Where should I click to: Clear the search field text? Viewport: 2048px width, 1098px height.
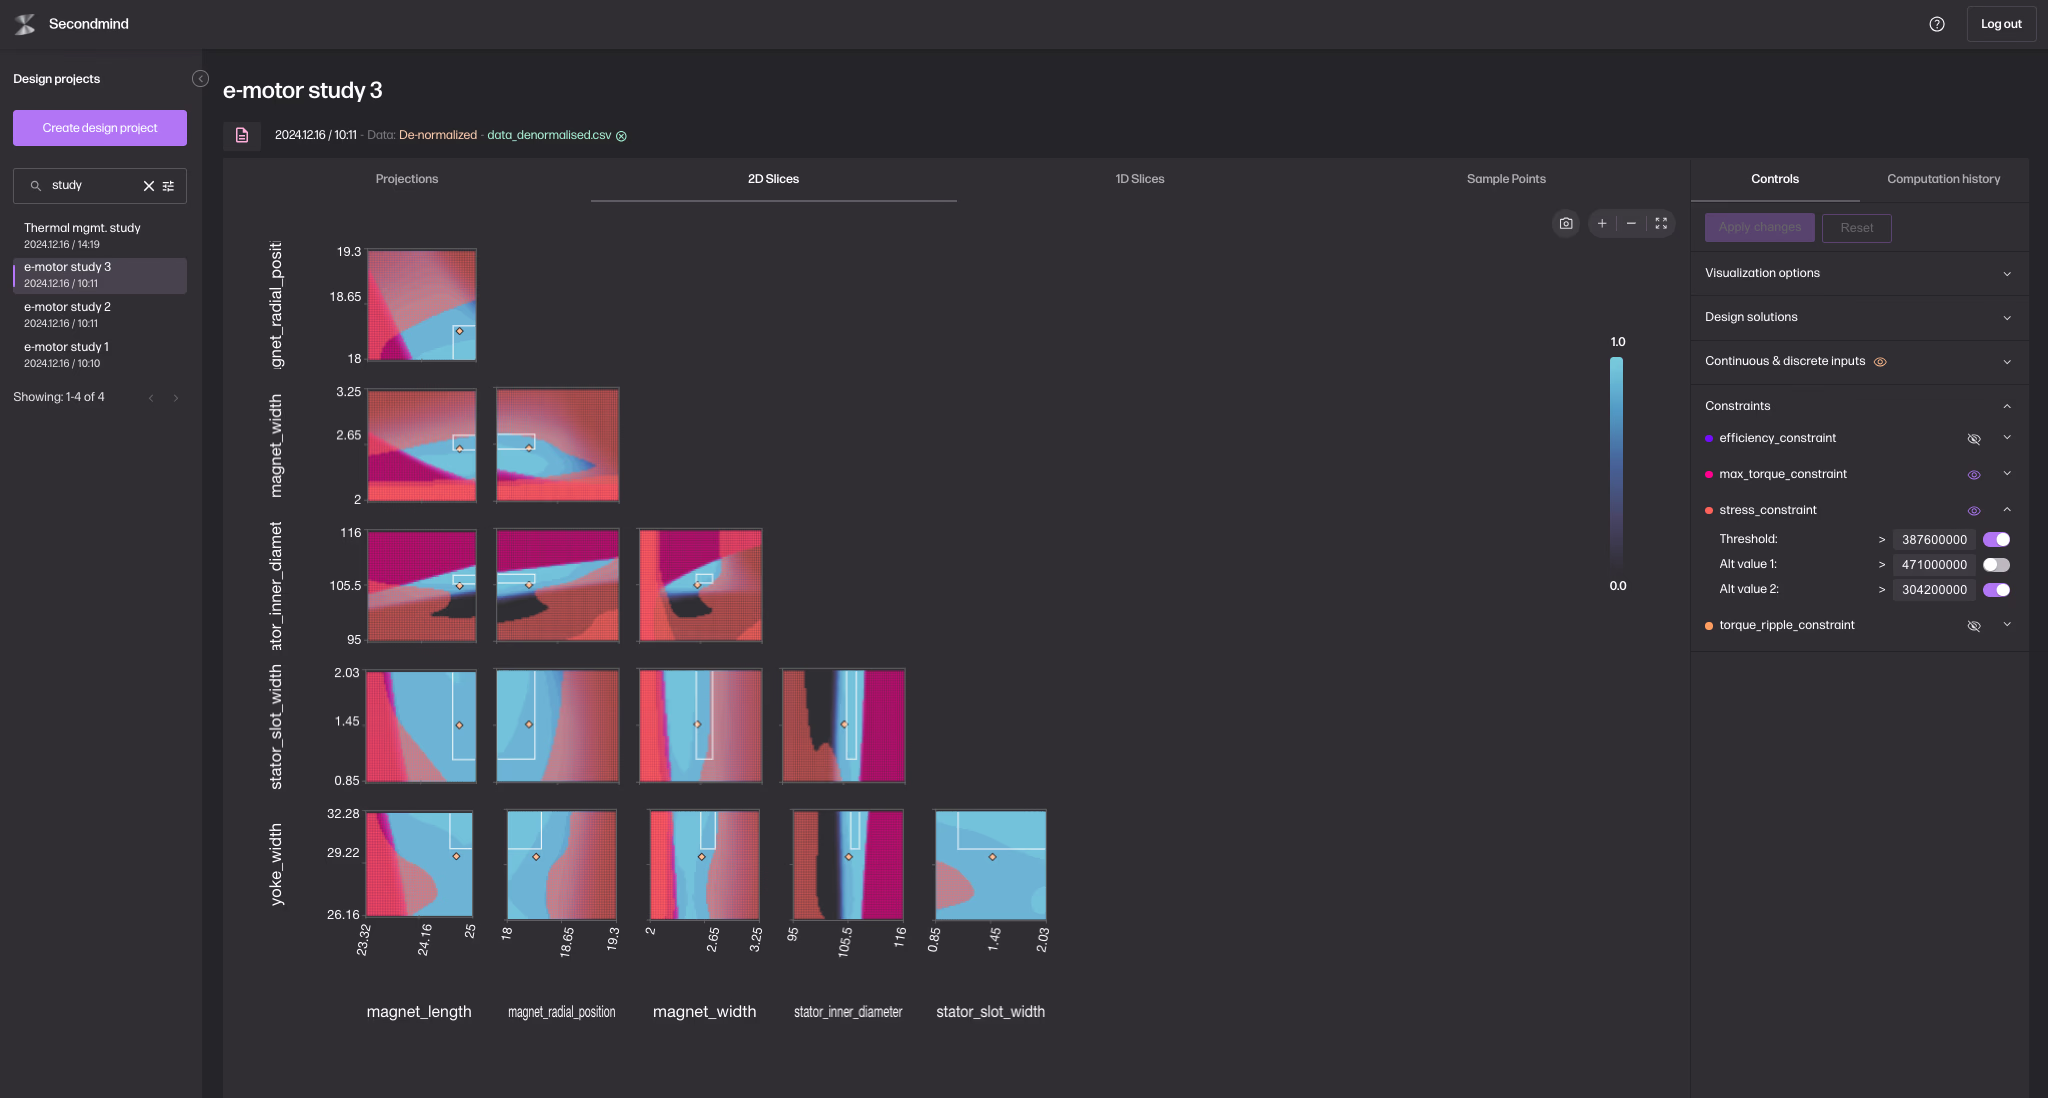coord(149,186)
